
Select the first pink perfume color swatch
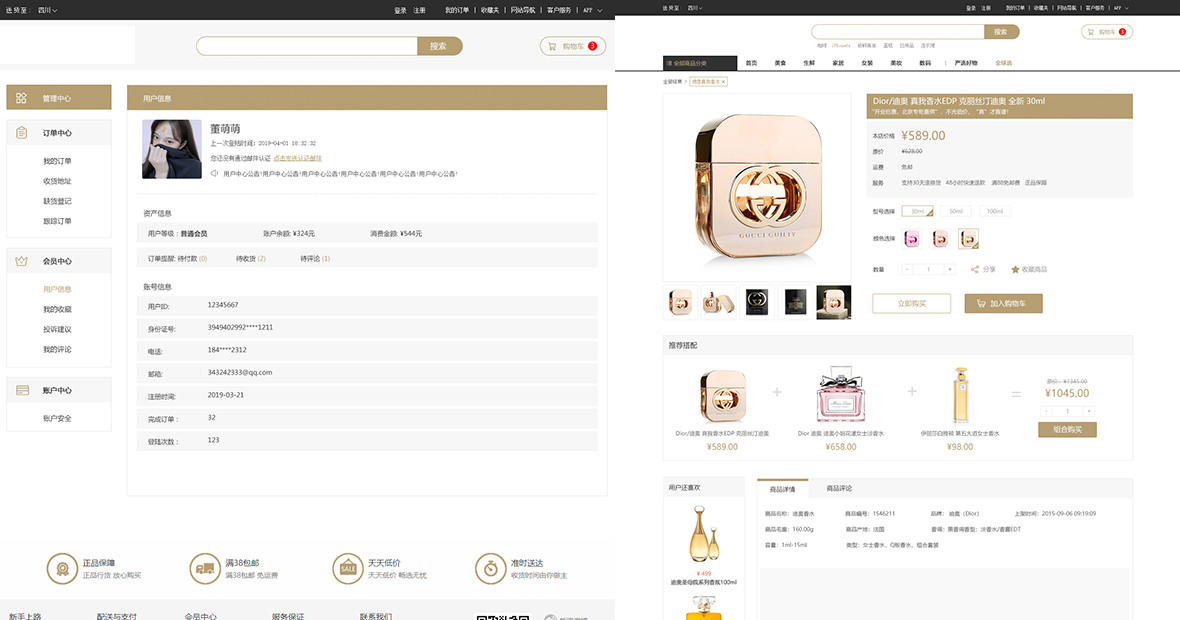911,239
